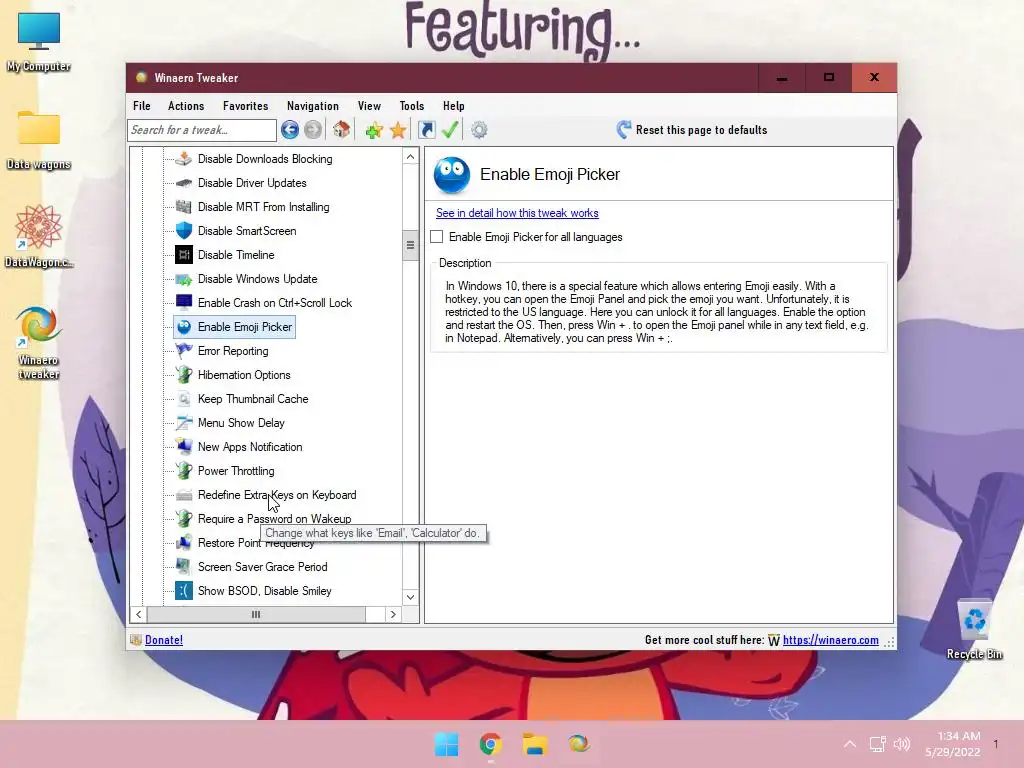Image resolution: width=1024 pixels, height=768 pixels.
Task: Open the Tools menu
Action: coord(412,106)
